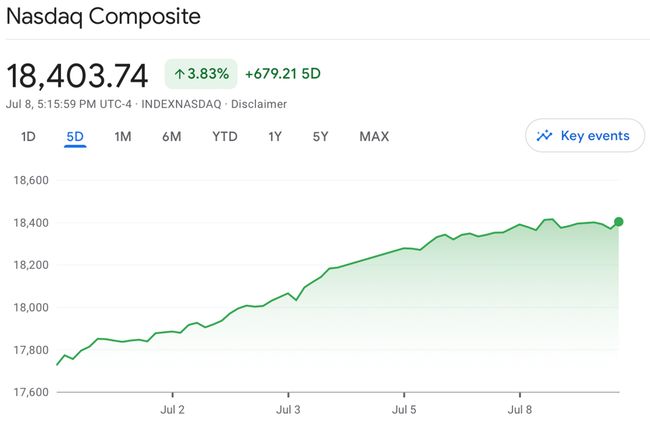Select the 5D time range tab
Viewport: 650px width, 424px height.
click(x=75, y=136)
